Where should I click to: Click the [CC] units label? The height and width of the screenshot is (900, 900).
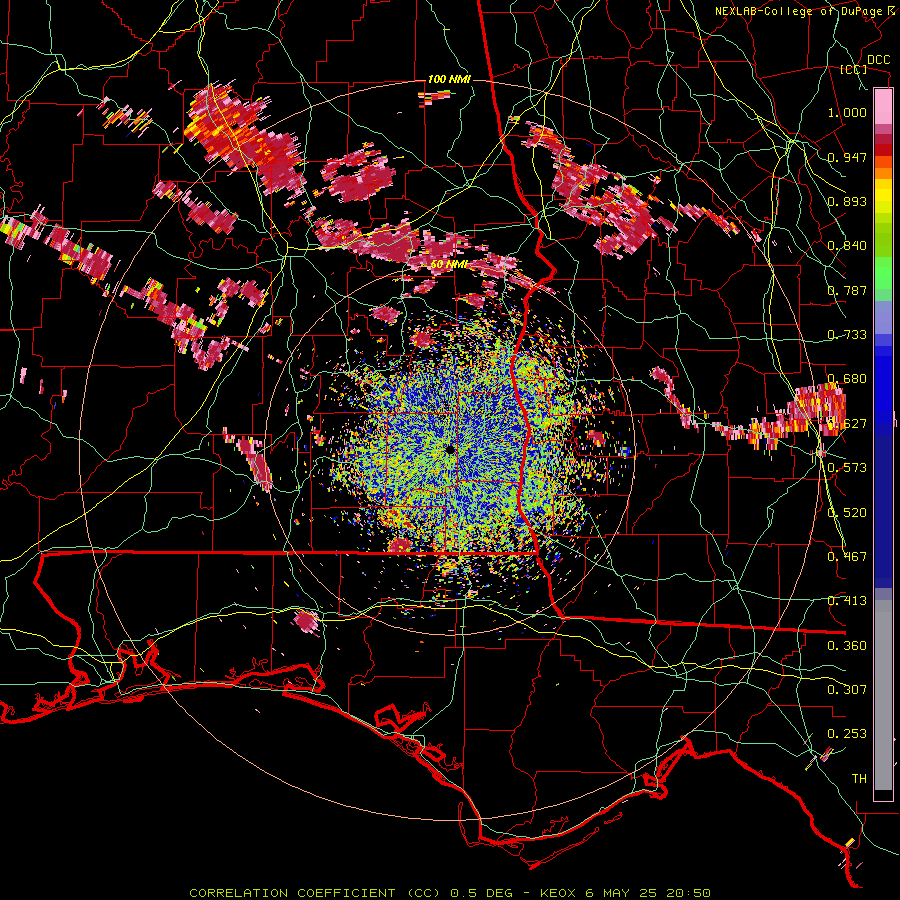[854, 69]
